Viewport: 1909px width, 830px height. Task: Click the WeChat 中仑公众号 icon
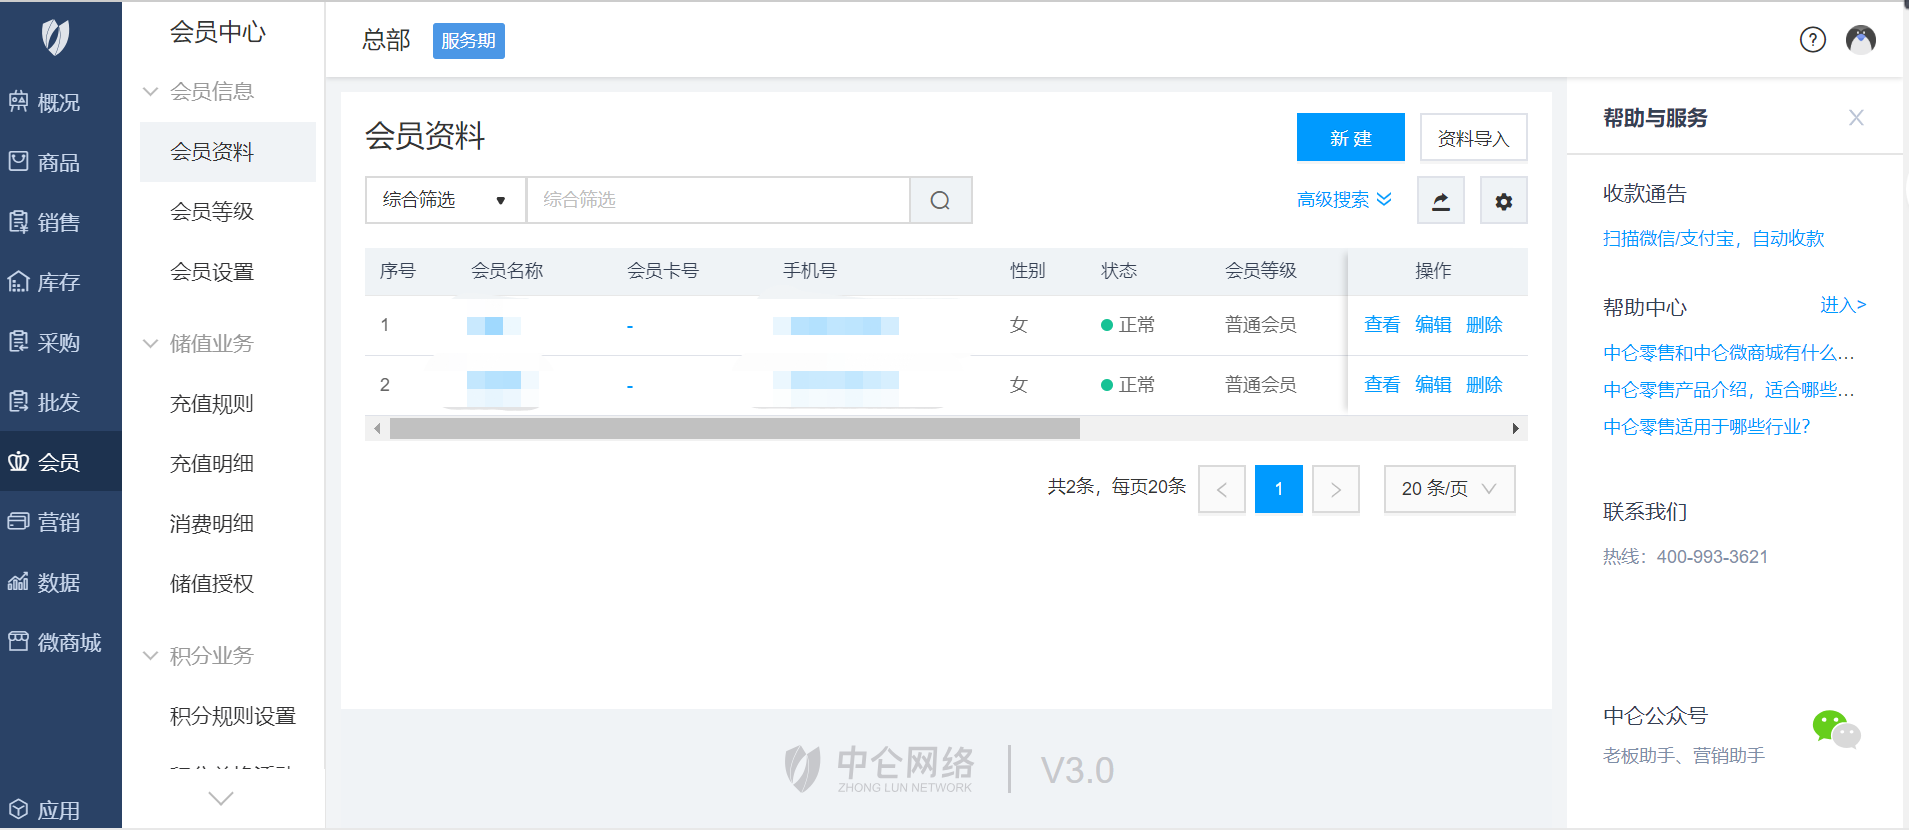[1835, 728]
